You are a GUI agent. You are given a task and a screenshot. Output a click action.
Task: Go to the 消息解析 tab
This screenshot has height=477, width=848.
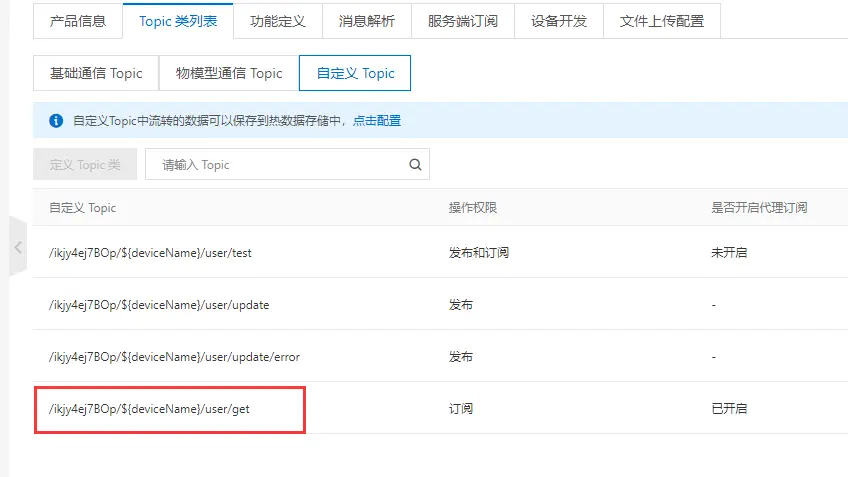[x=366, y=20]
